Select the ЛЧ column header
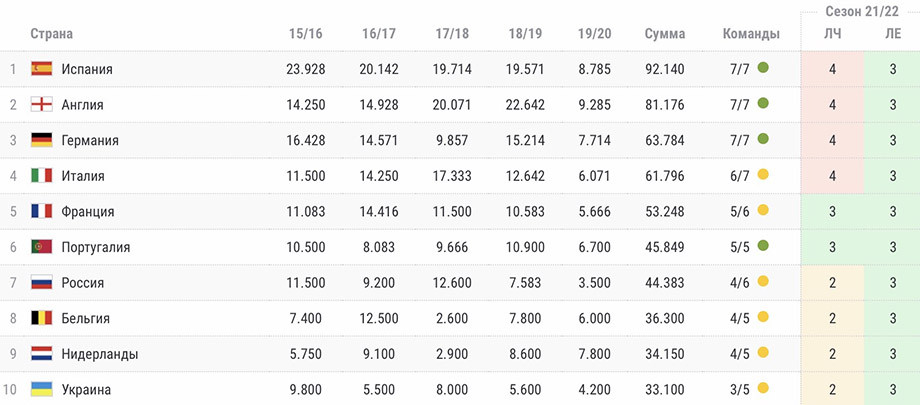The width and height of the screenshot is (920, 405). 833,34
